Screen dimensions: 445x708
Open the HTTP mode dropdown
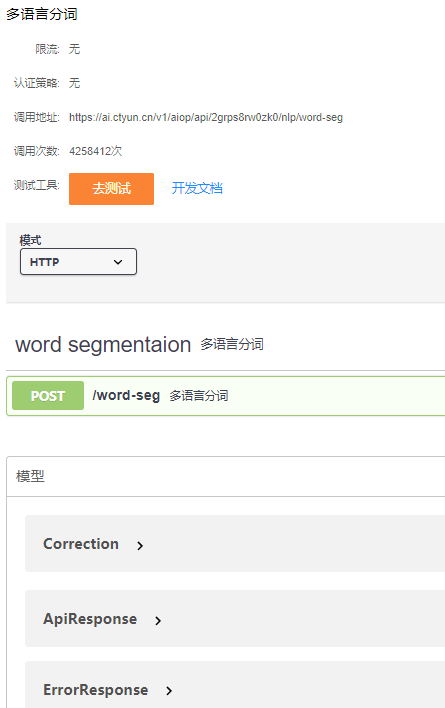pos(78,261)
